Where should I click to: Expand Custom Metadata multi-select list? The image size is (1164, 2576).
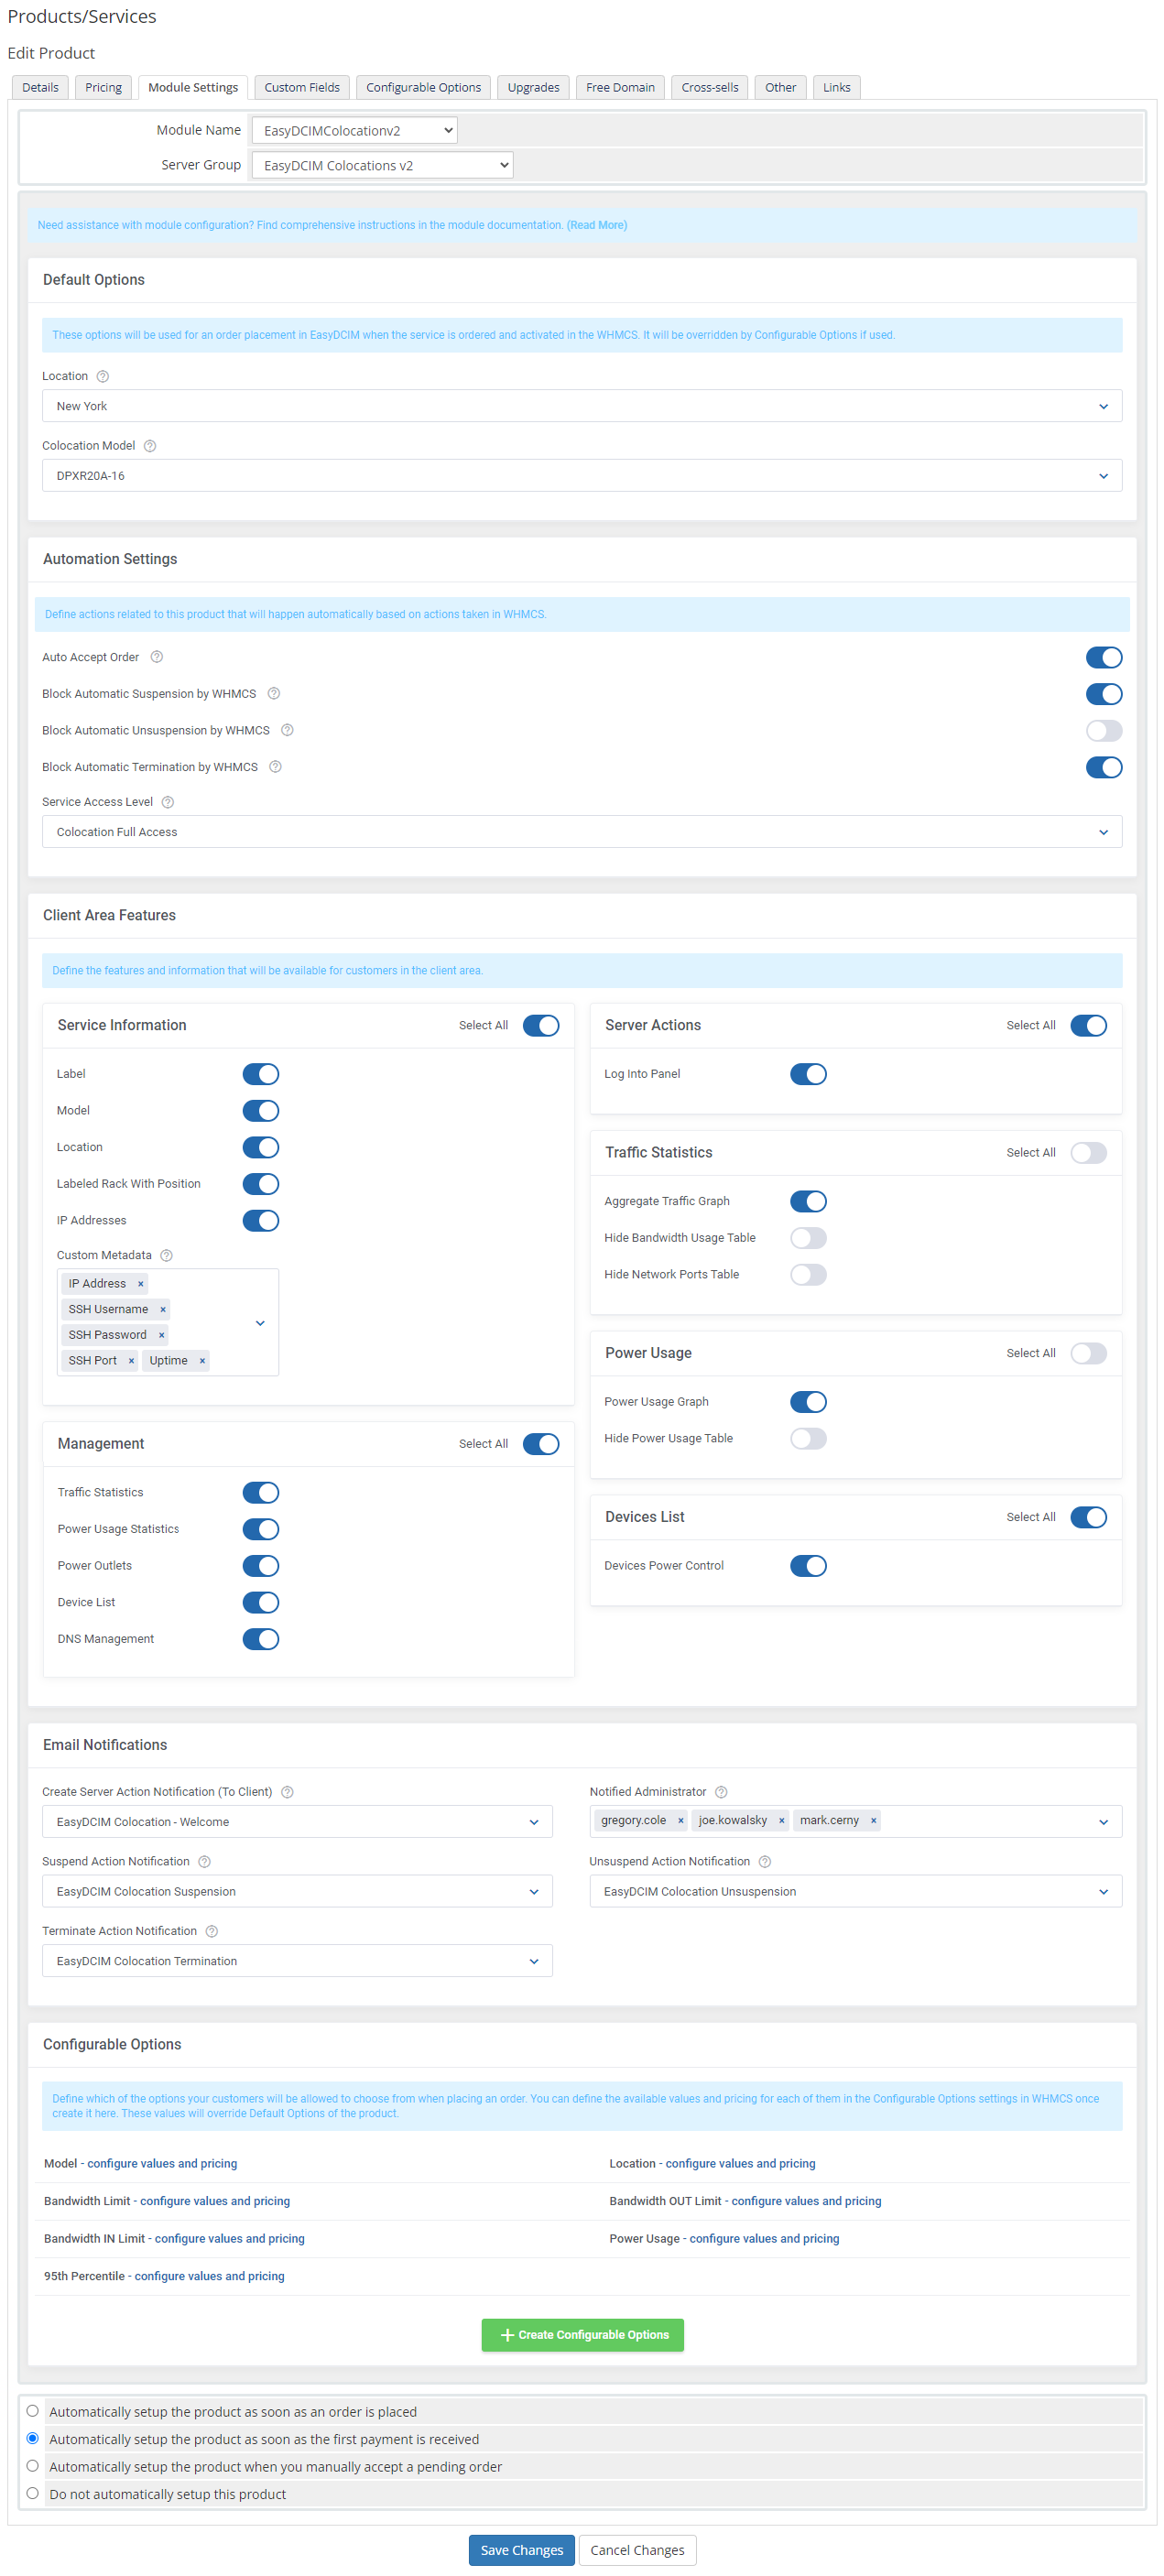pos(261,1323)
